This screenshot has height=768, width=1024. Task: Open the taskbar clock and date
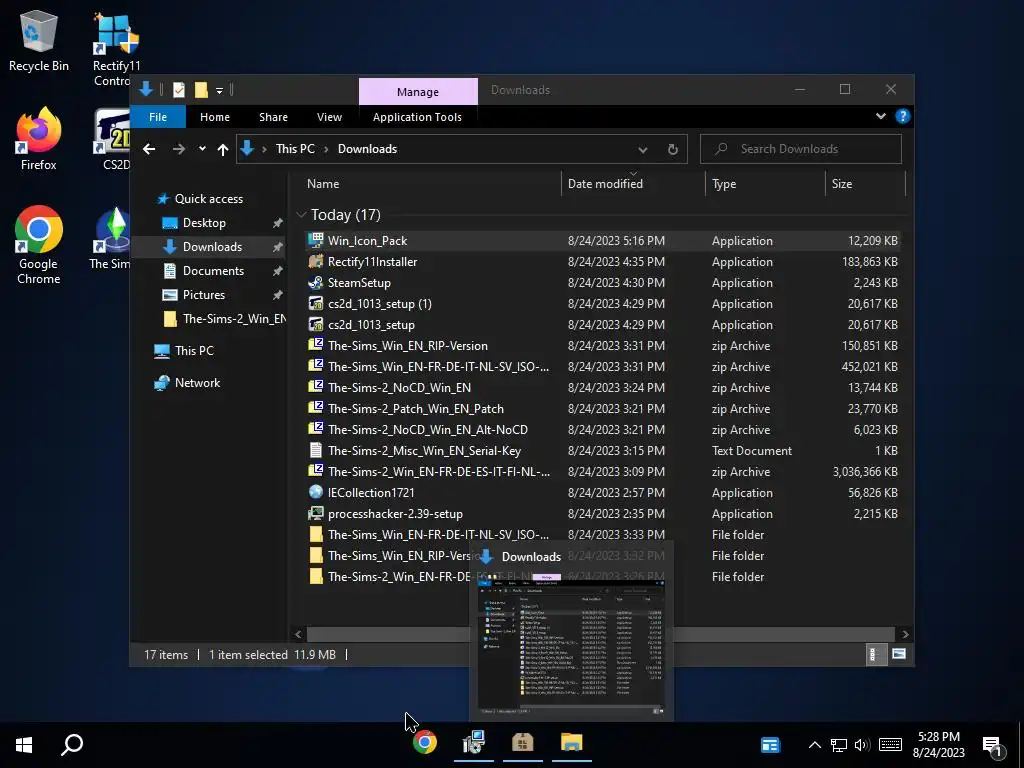[x=938, y=744]
